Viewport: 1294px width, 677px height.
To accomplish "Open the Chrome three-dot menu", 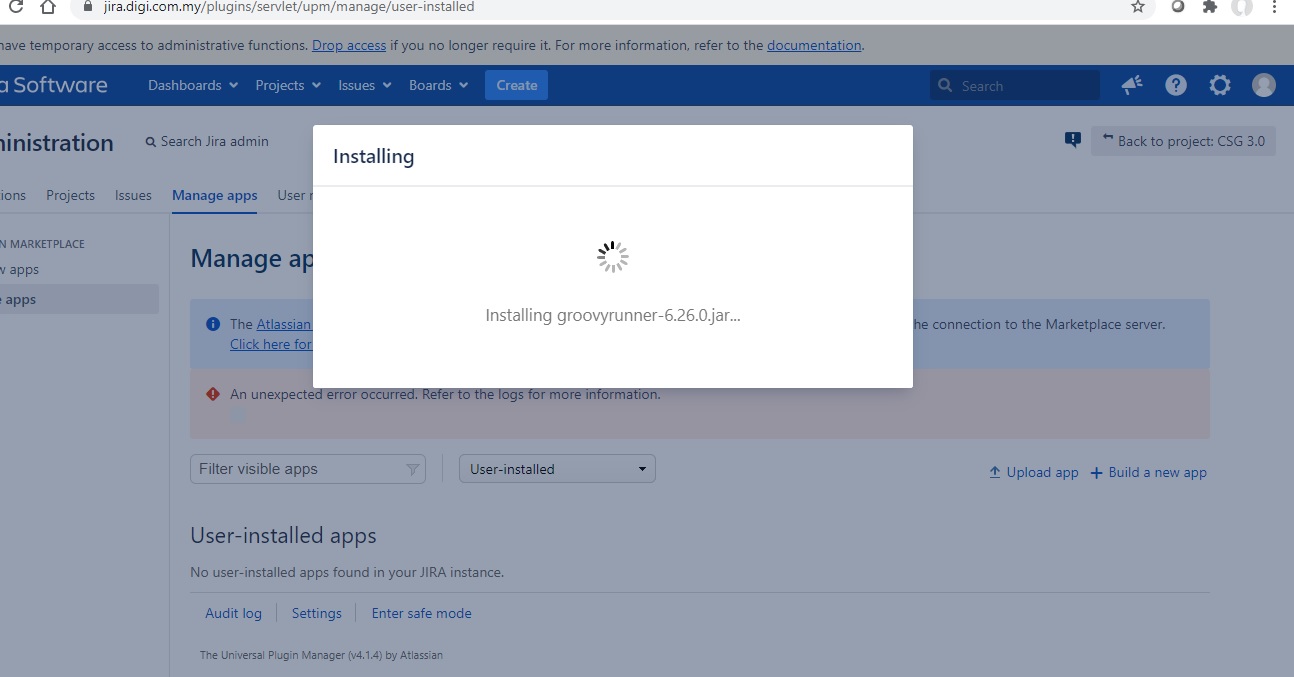I will pos(1275,7).
